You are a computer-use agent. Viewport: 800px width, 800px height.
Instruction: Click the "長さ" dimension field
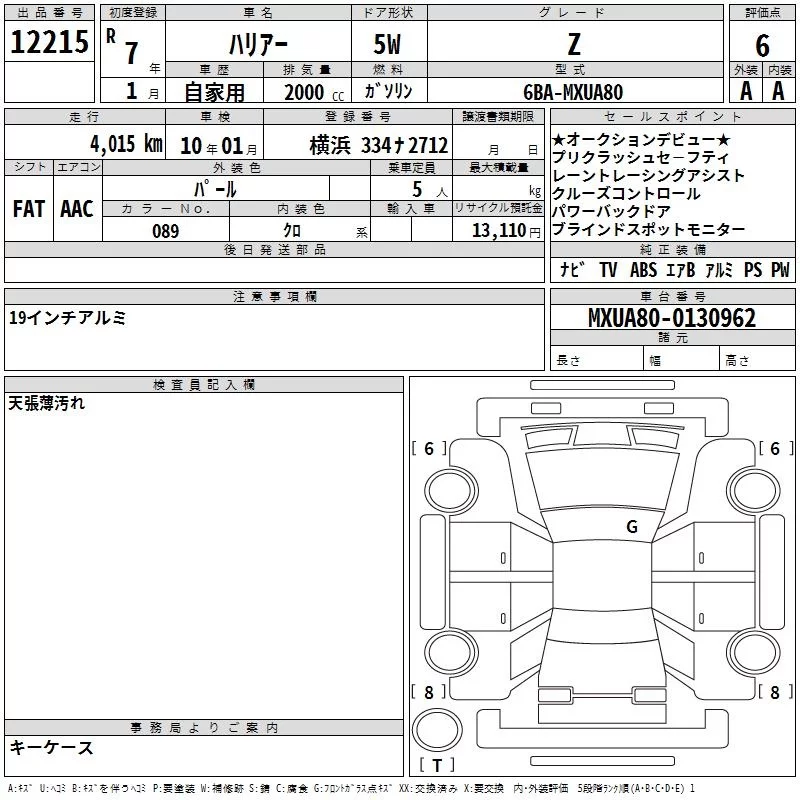(596, 358)
